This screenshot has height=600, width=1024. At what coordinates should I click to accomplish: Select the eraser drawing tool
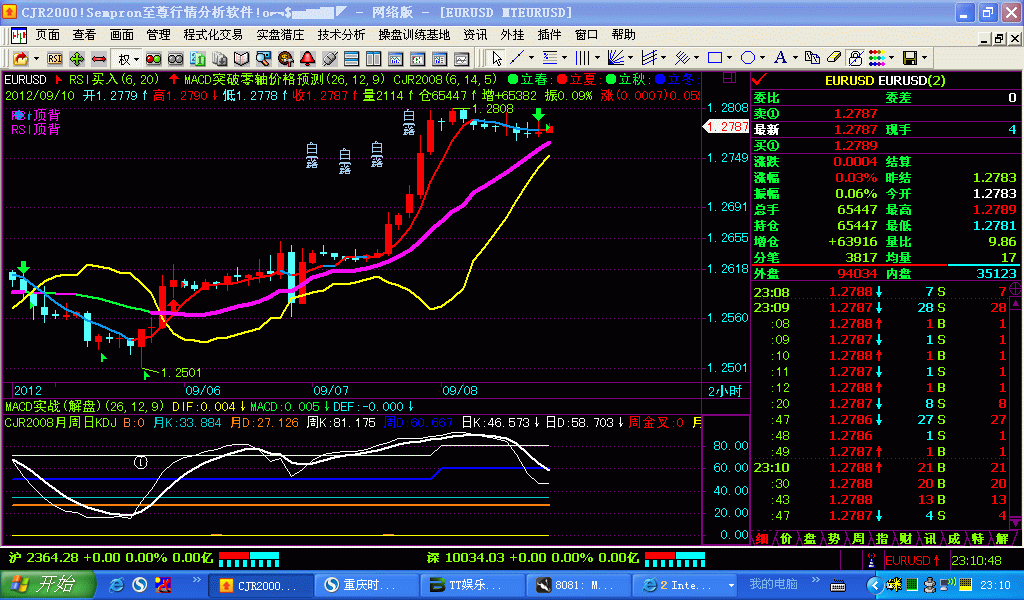click(834, 58)
